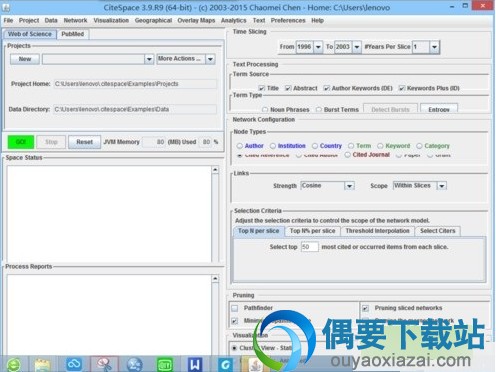
Task: Select the Top N% per slice tab
Action: point(312,231)
